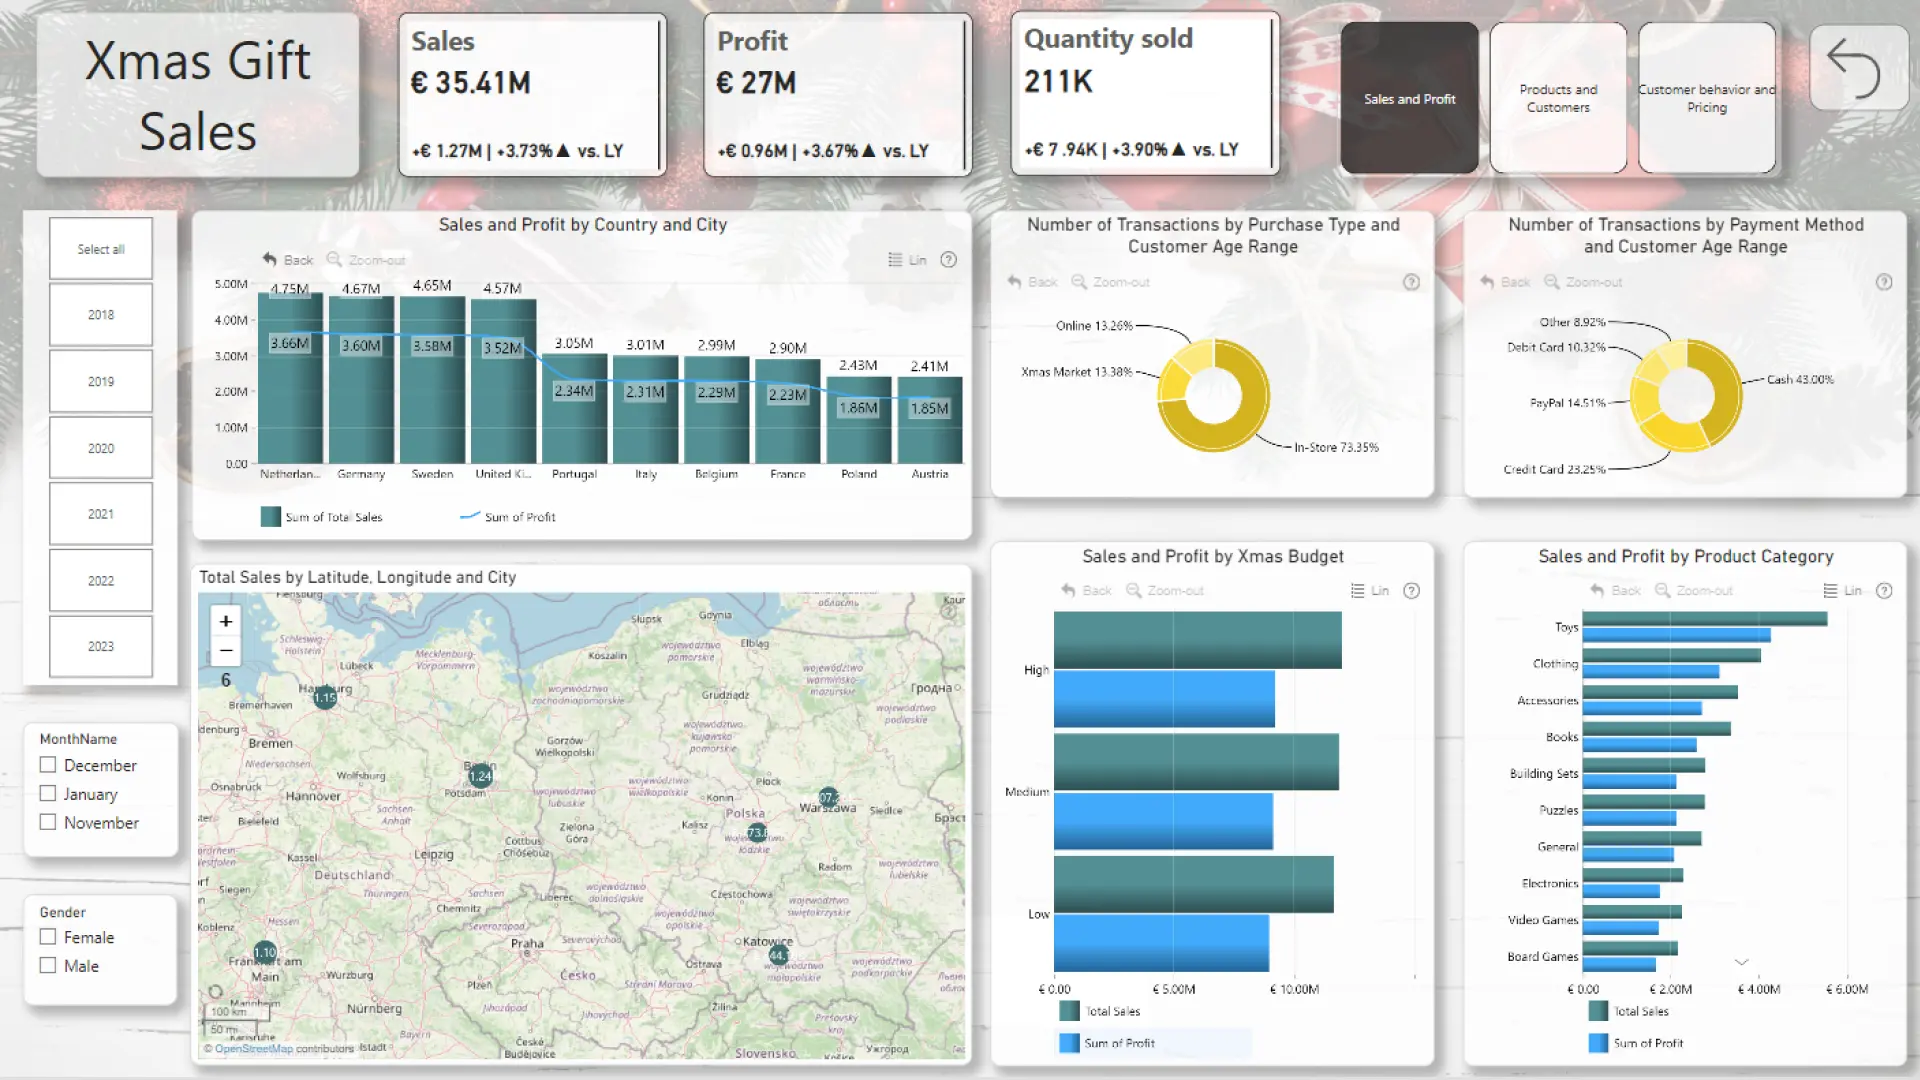Image resolution: width=1920 pixels, height=1080 pixels.
Task: Open the Products and Customers page tab
Action: click(x=1558, y=98)
